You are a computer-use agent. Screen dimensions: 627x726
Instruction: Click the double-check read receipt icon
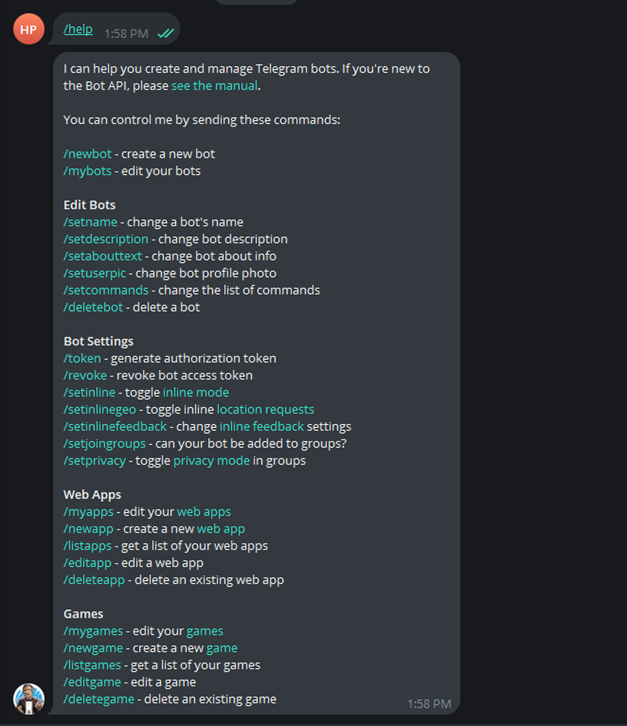[166, 33]
